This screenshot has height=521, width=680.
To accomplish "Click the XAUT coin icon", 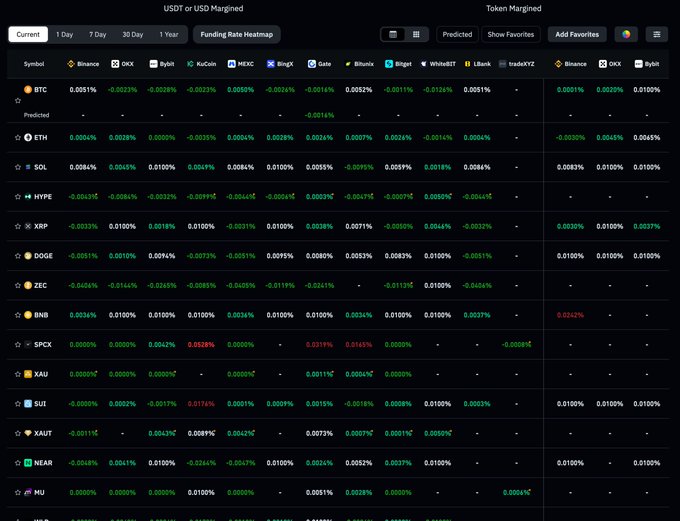I will [x=28, y=433].
